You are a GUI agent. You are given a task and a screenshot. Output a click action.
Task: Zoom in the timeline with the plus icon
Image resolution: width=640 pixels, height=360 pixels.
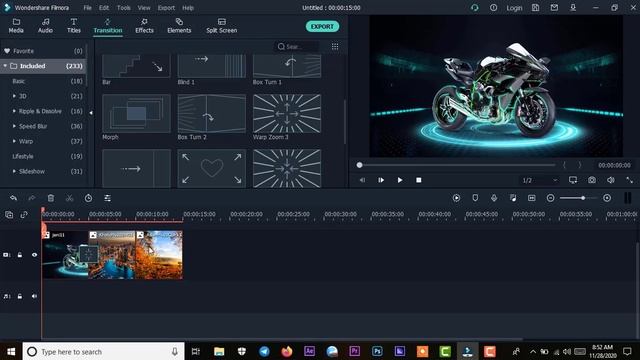point(607,198)
